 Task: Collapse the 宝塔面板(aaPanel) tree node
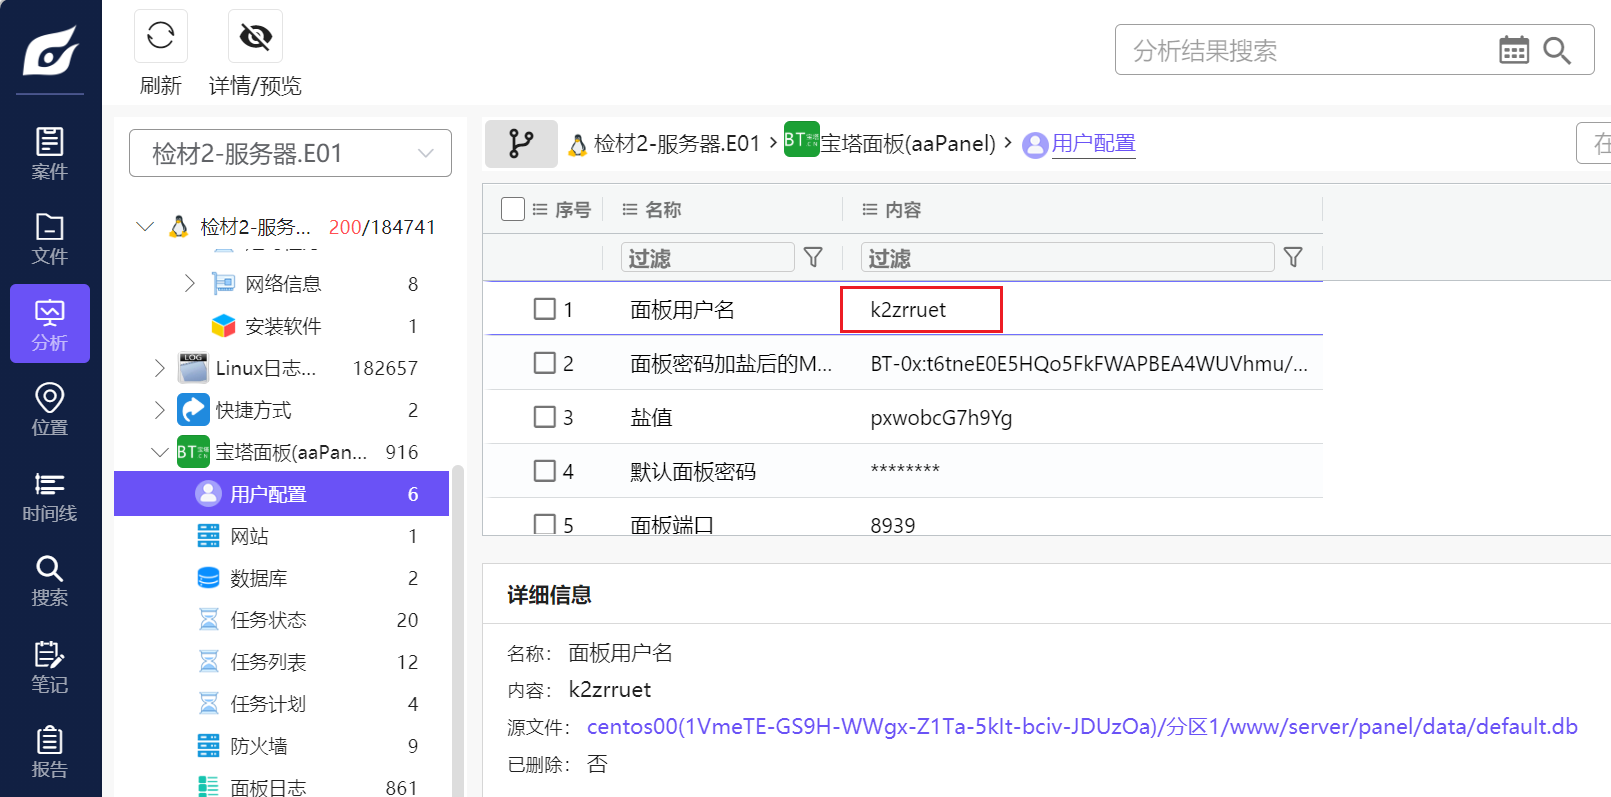coord(159,452)
